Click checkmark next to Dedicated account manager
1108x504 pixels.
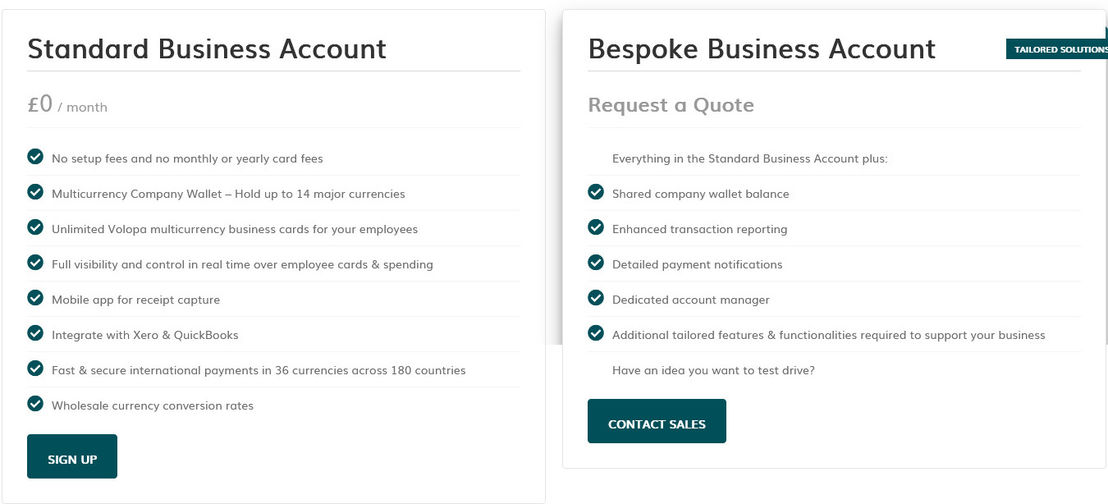pyautogui.click(x=596, y=298)
